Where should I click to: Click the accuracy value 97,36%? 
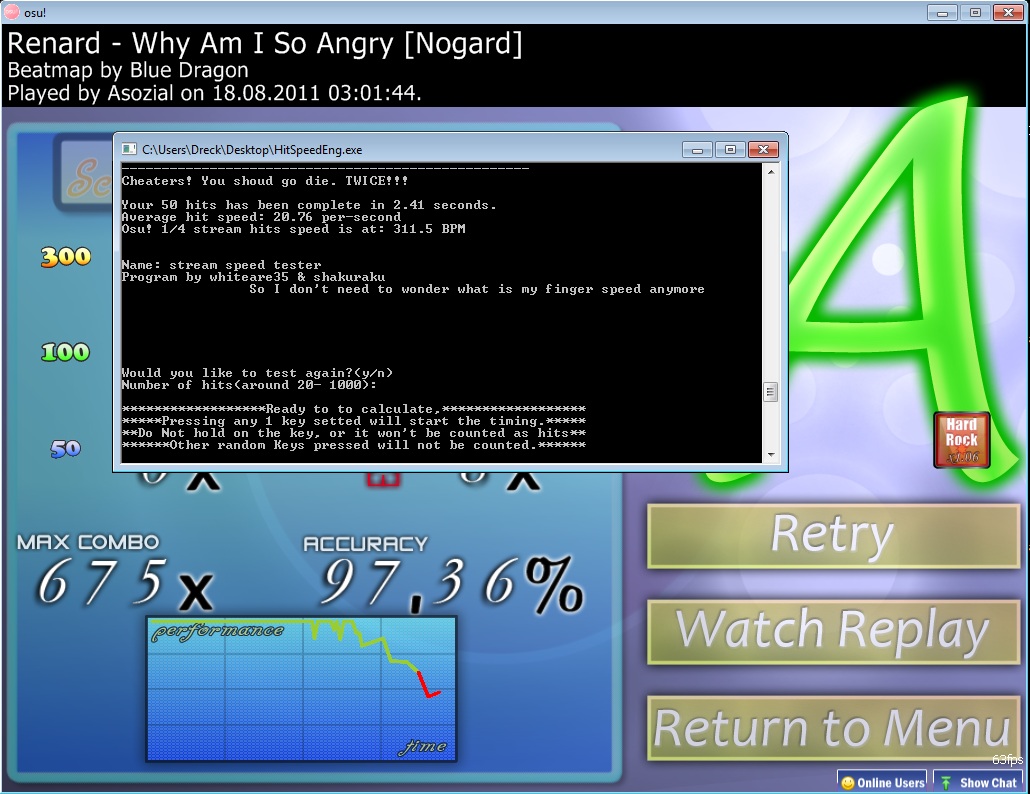pos(451,584)
